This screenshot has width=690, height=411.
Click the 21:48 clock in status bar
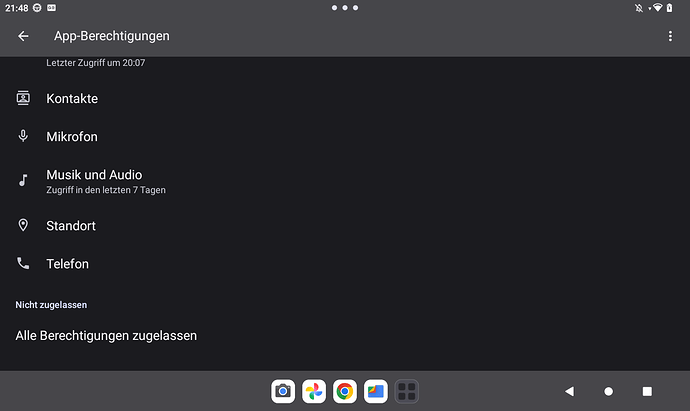(x=17, y=8)
